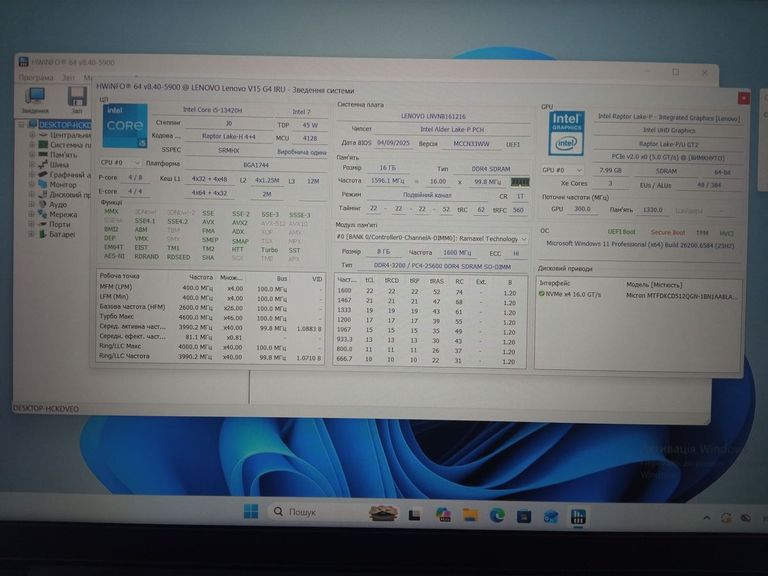The height and width of the screenshot is (576, 768).
Task: Click the 1600 row in memory timings table
Action: click(430, 292)
